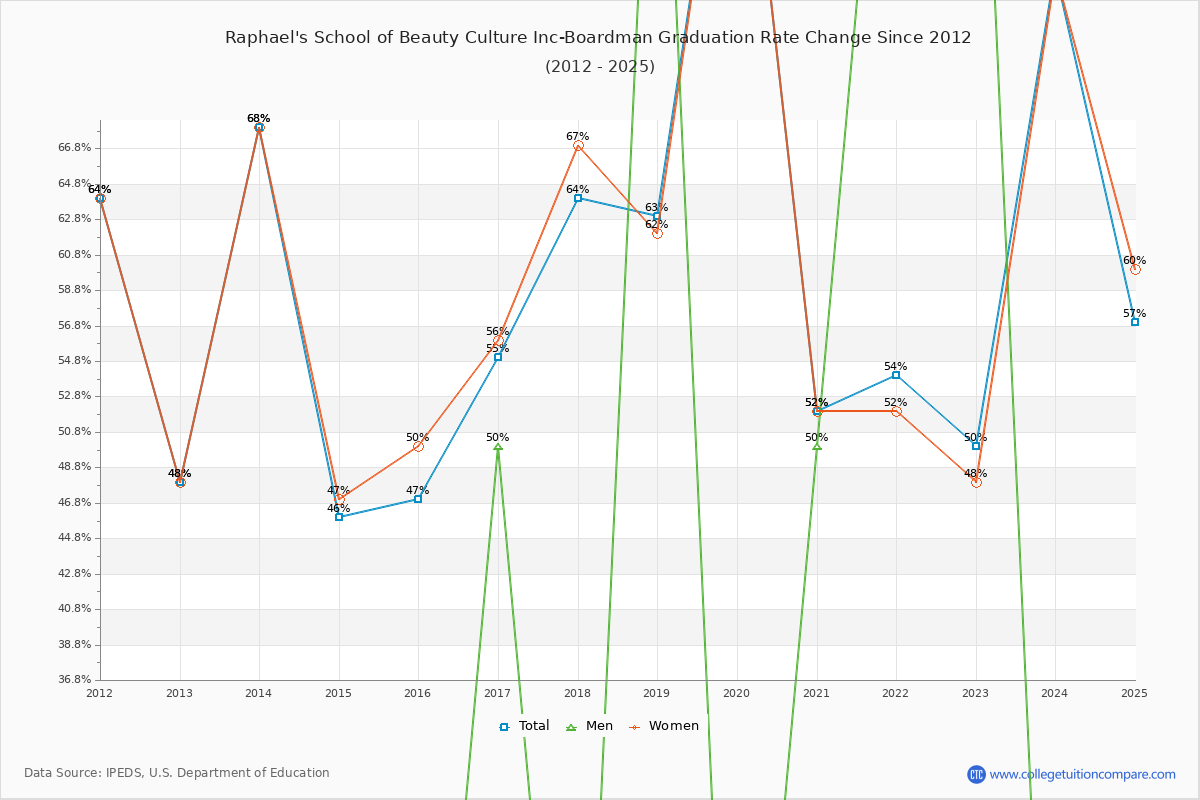Select the Women 52% data point at 2022
Viewport: 1200px width, 800px height.
896,411
